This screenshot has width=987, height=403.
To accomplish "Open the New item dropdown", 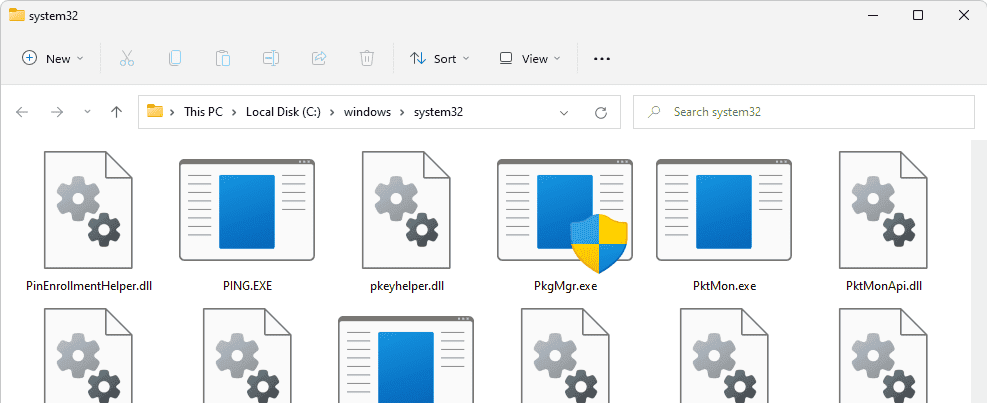I will point(53,59).
